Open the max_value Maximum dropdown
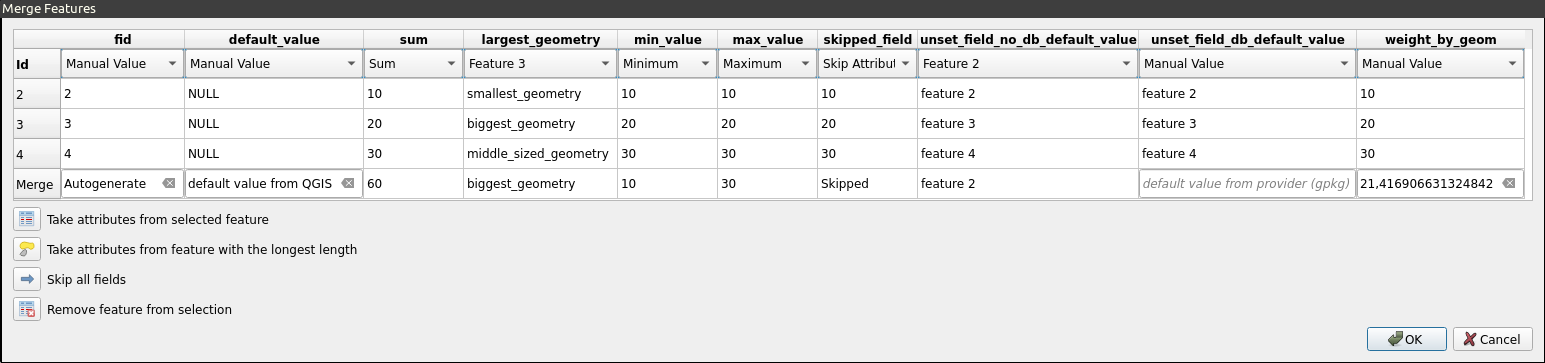 pos(767,64)
